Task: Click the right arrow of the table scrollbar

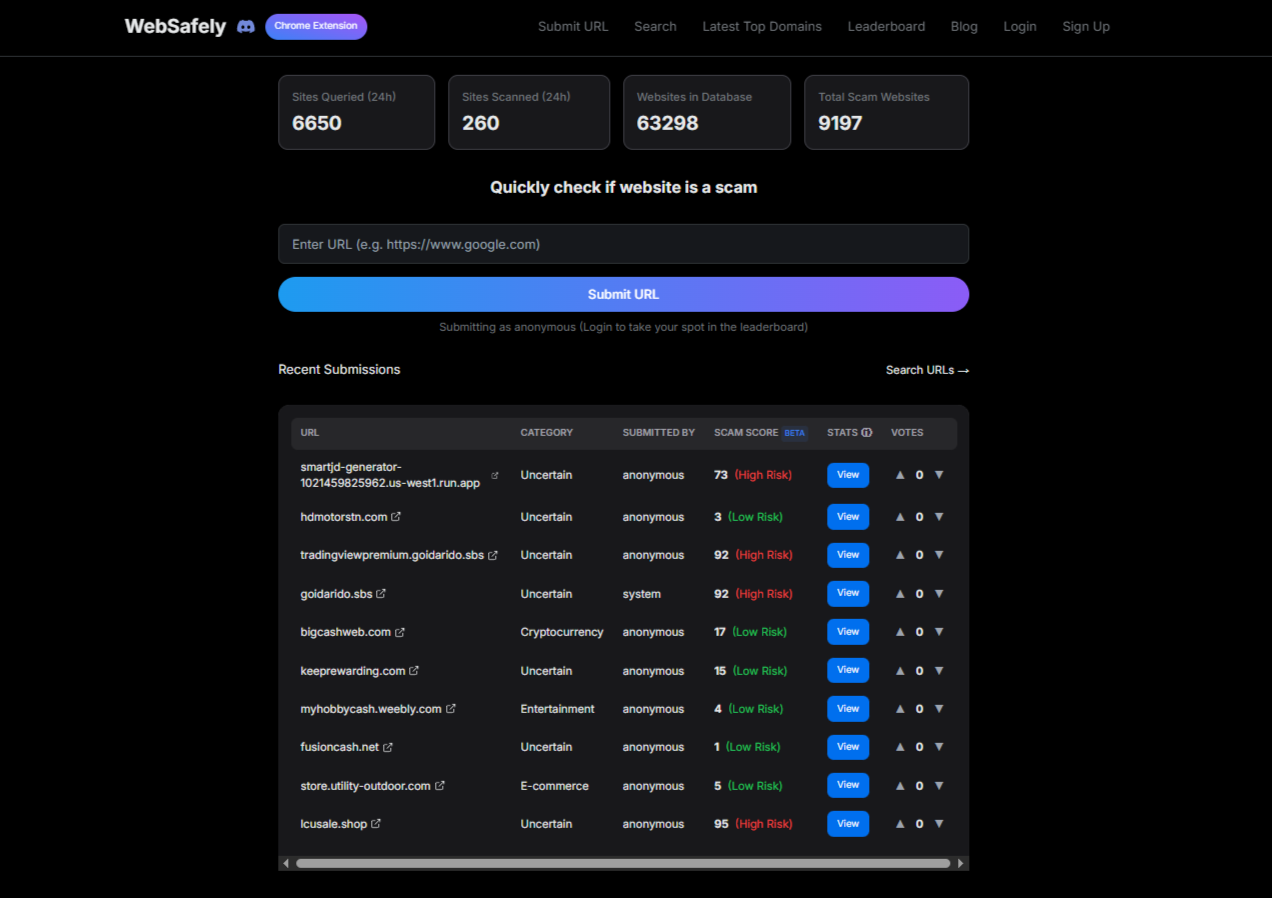Action: 960,862
